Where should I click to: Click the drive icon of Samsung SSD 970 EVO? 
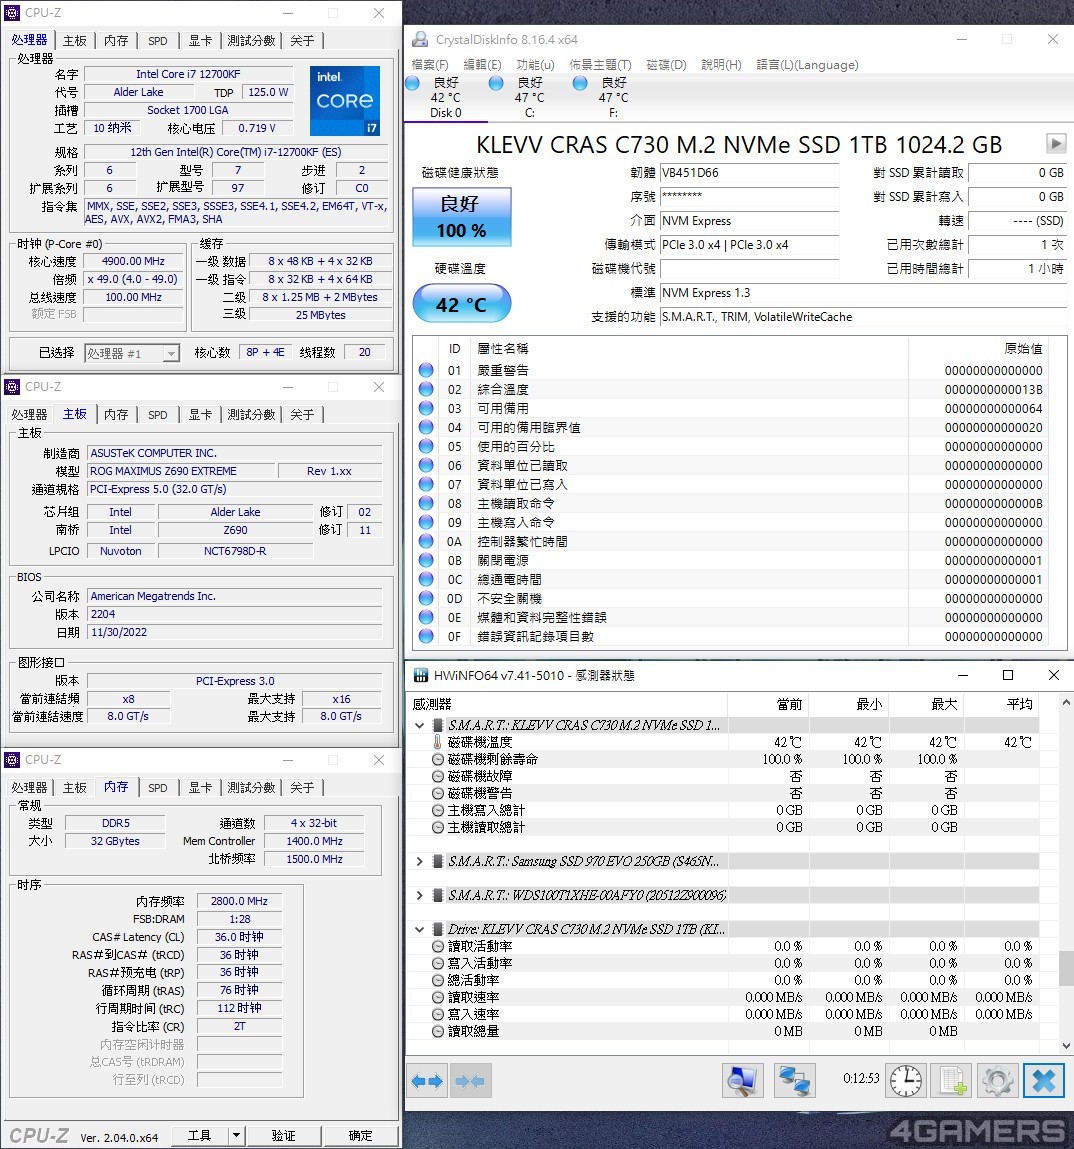[x=437, y=861]
